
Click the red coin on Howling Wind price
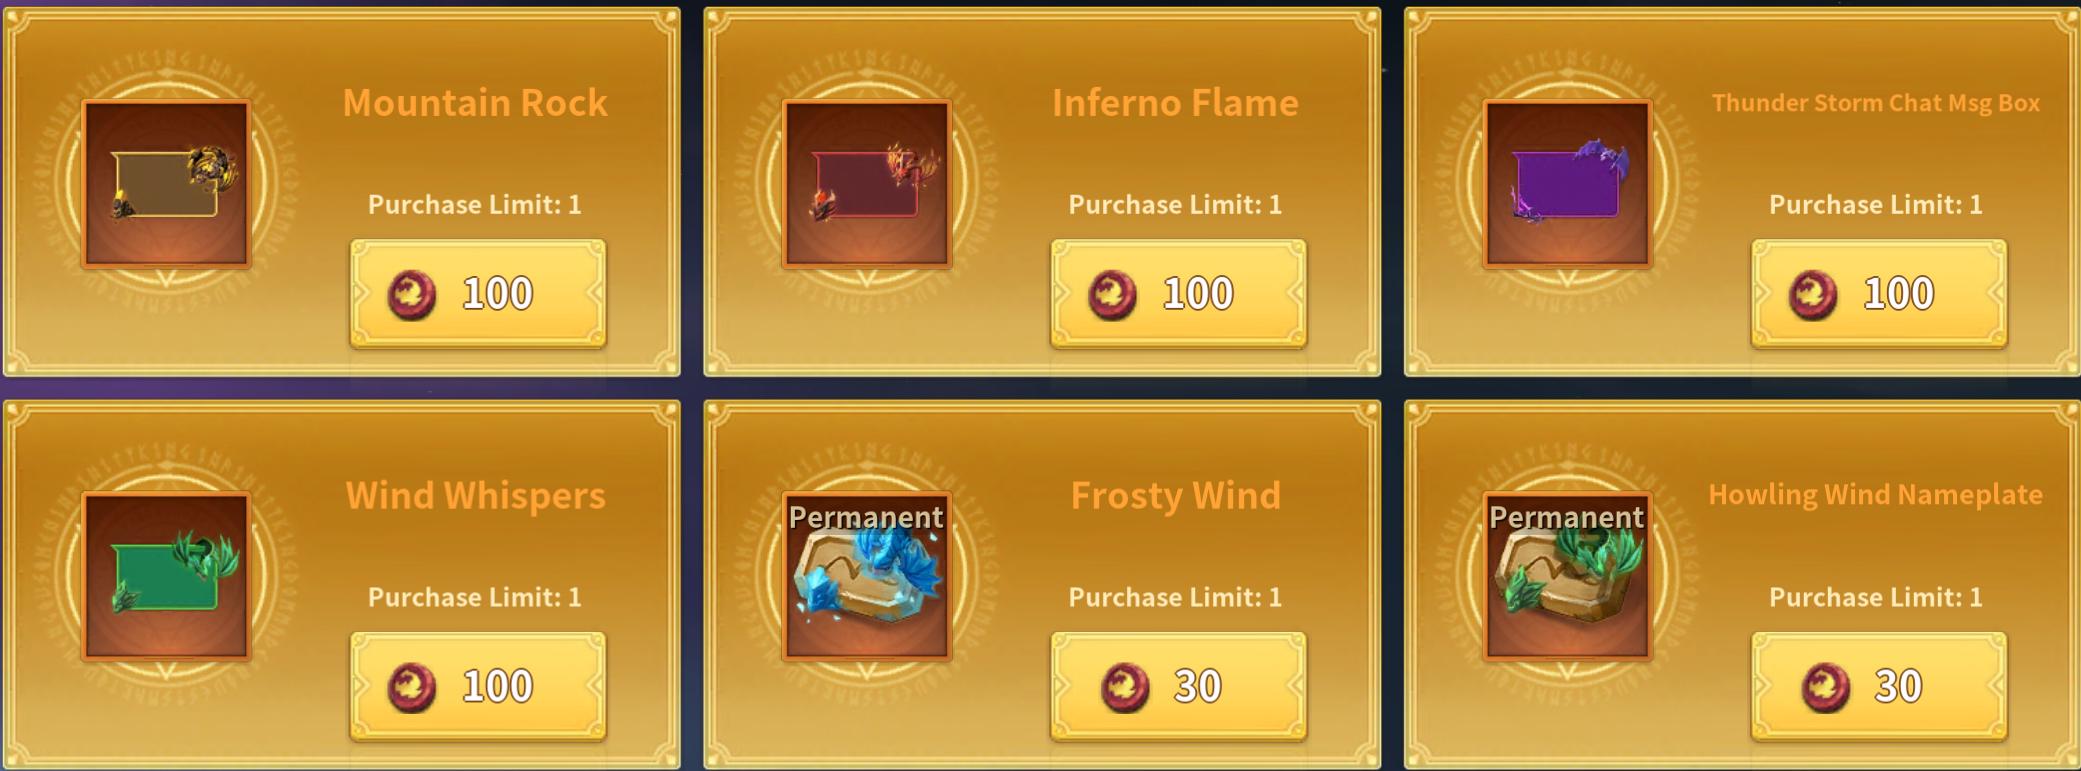pos(1826,688)
